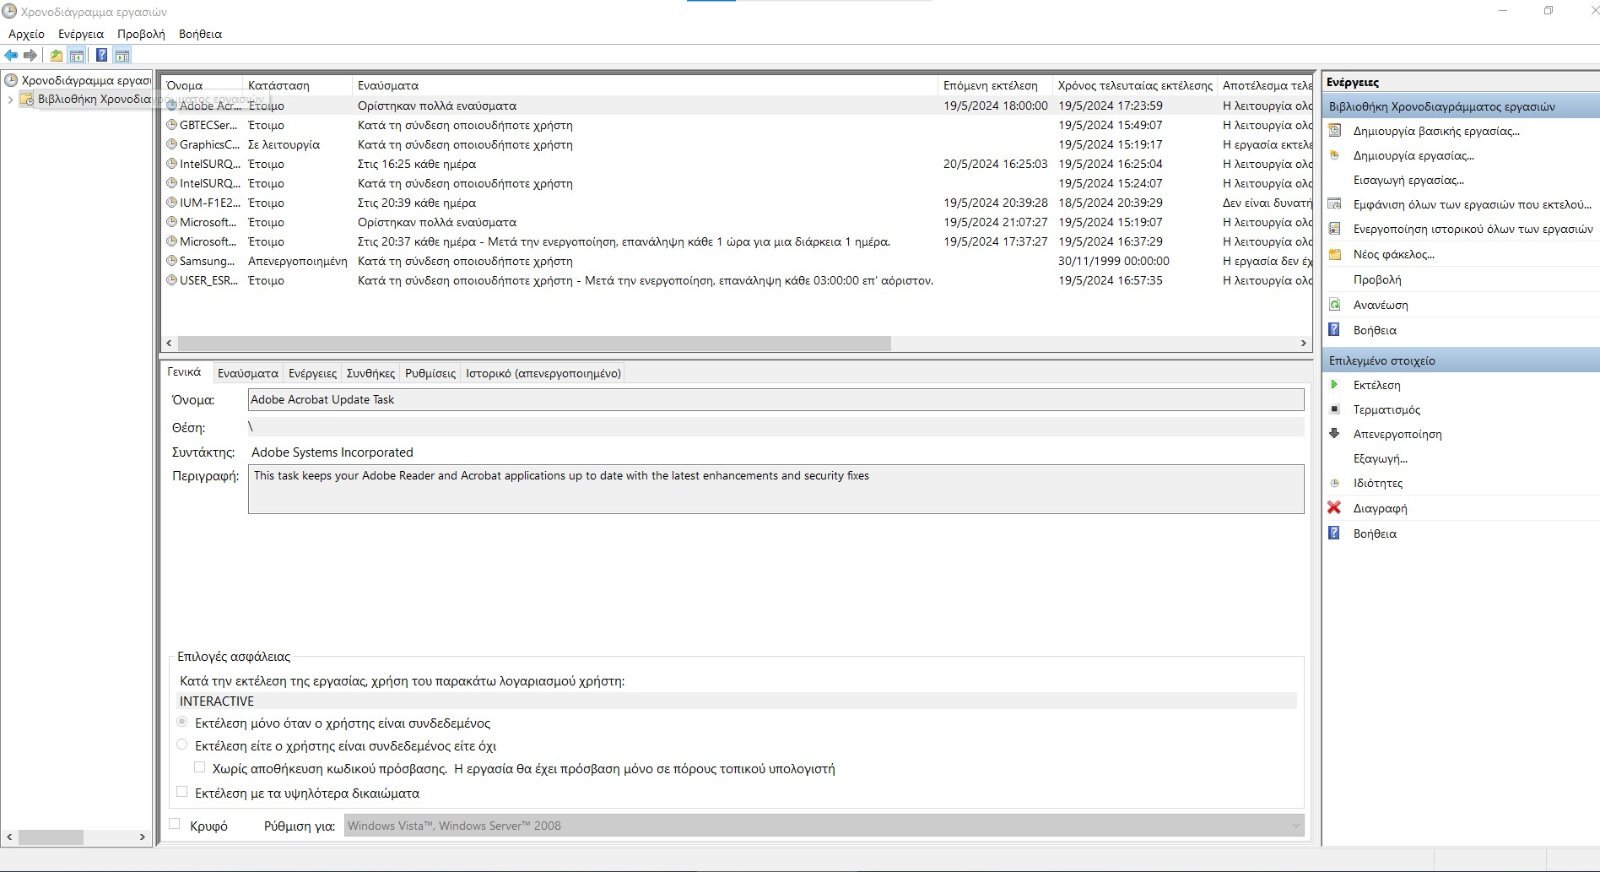The width and height of the screenshot is (1600, 872).
Task: Open the 'Ρύθμιση για' combo box
Action: (824, 825)
